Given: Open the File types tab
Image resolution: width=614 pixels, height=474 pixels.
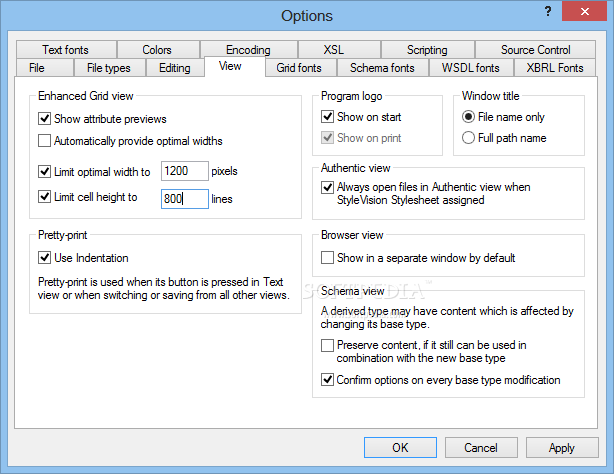Looking at the screenshot, I should pos(110,68).
